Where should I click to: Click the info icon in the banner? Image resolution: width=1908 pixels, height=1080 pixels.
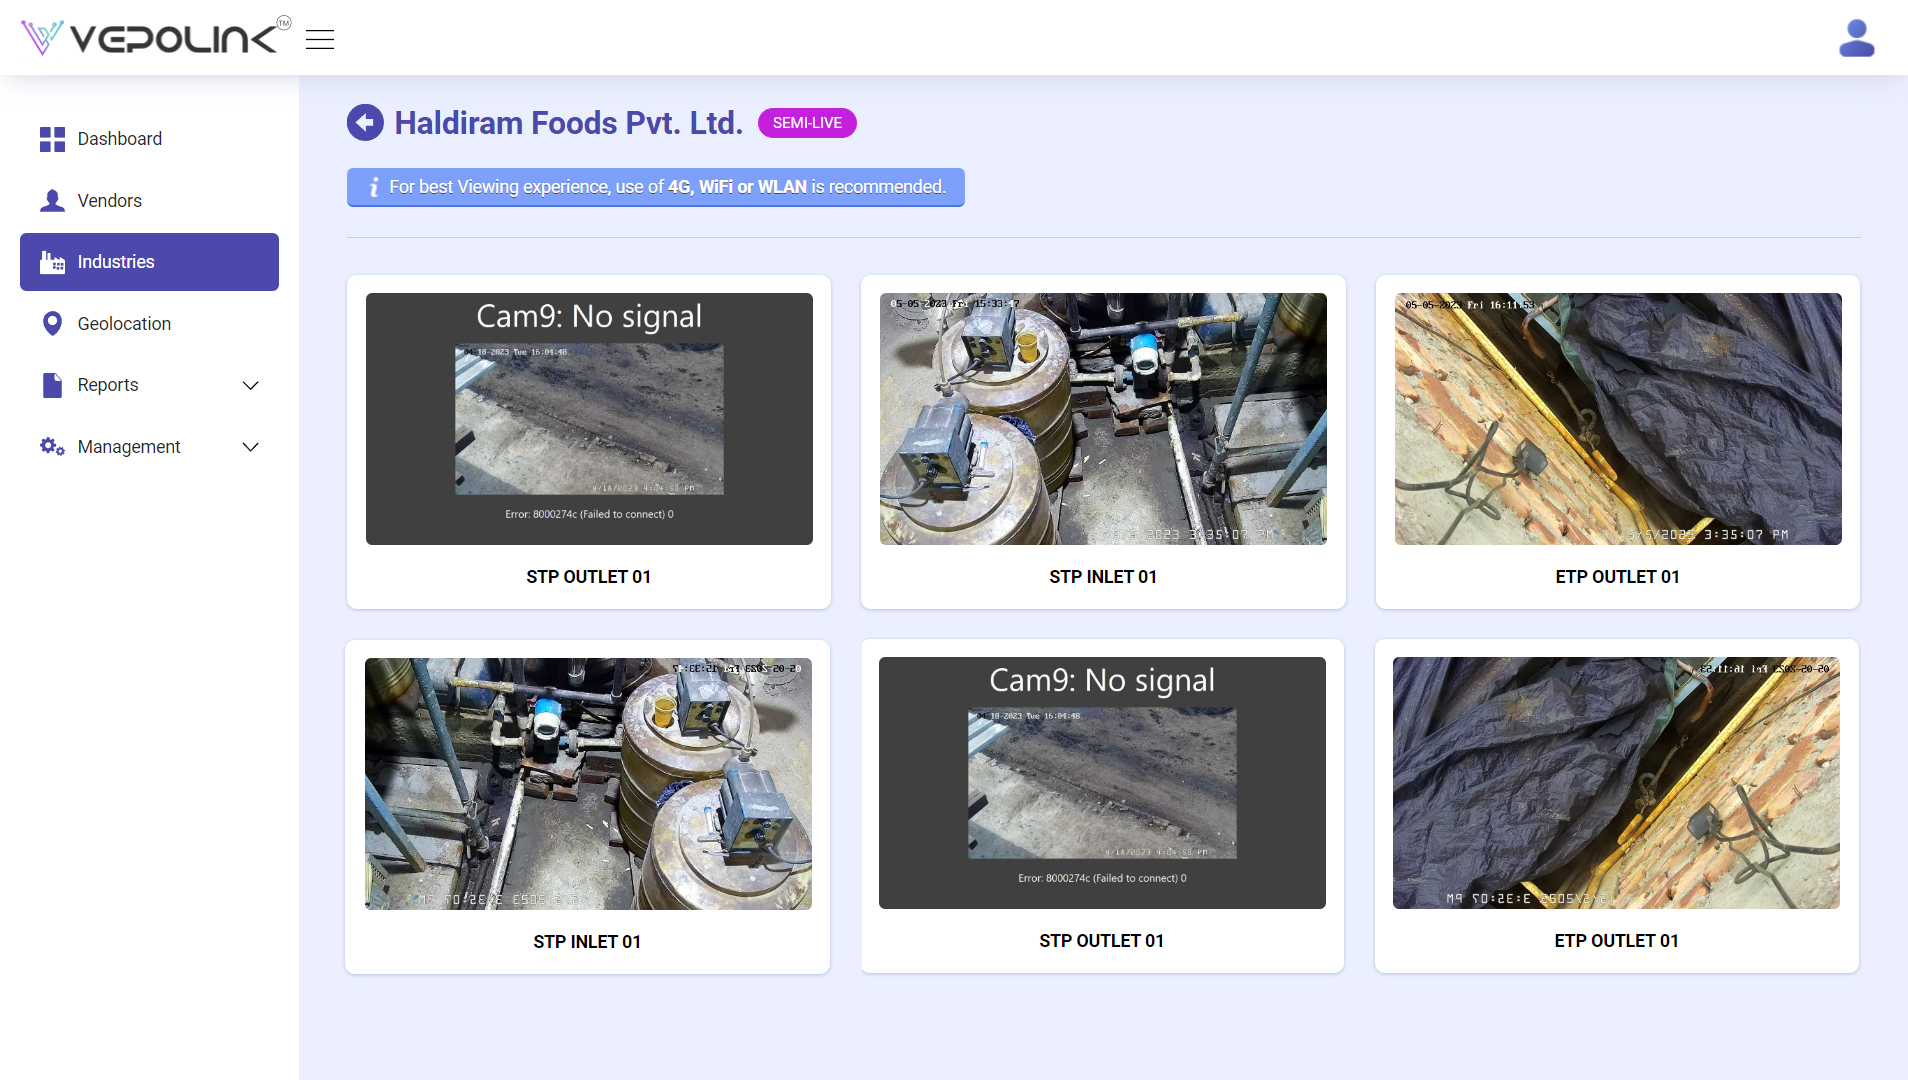pyautogui.click(x=373, y=187)
